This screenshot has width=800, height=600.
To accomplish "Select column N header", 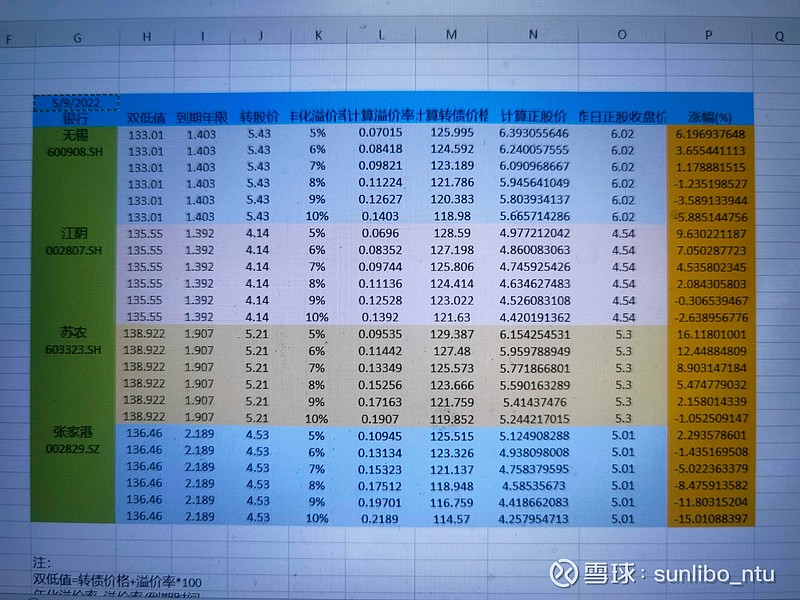I will pyautogui.click(x=533, y=35).
